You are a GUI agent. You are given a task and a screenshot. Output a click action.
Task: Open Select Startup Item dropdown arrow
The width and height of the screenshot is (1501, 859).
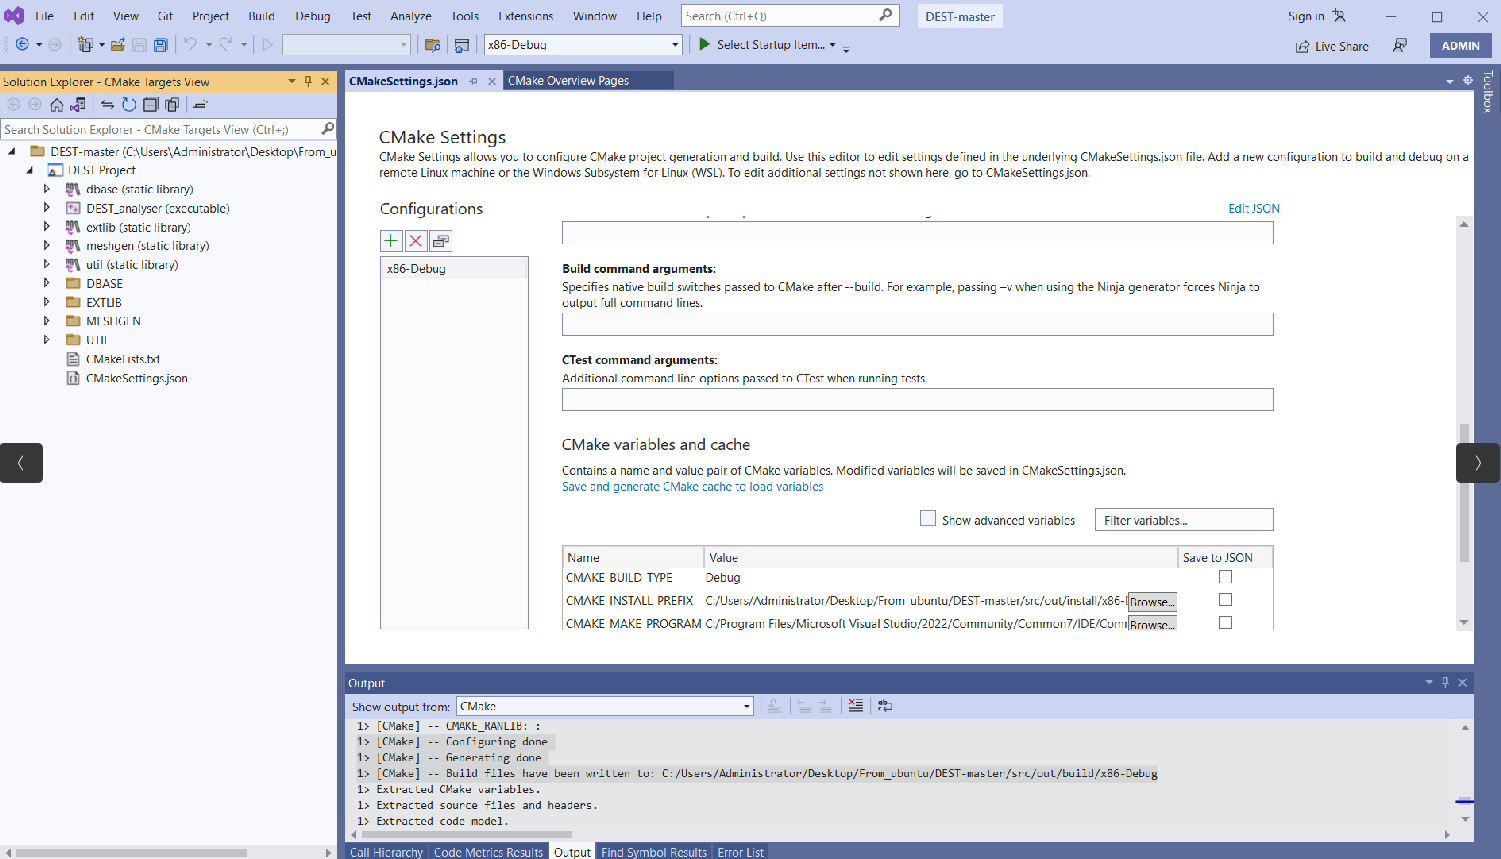pos(832,45)
